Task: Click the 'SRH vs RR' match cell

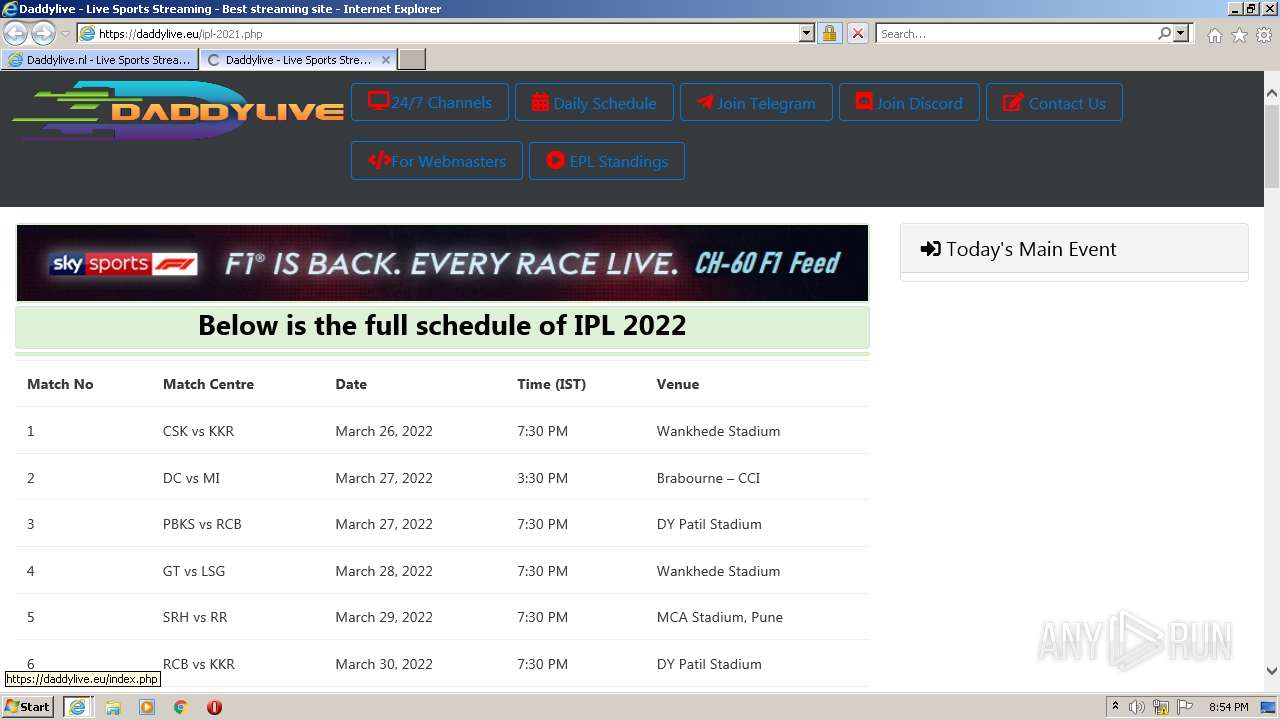Action: 195,617
